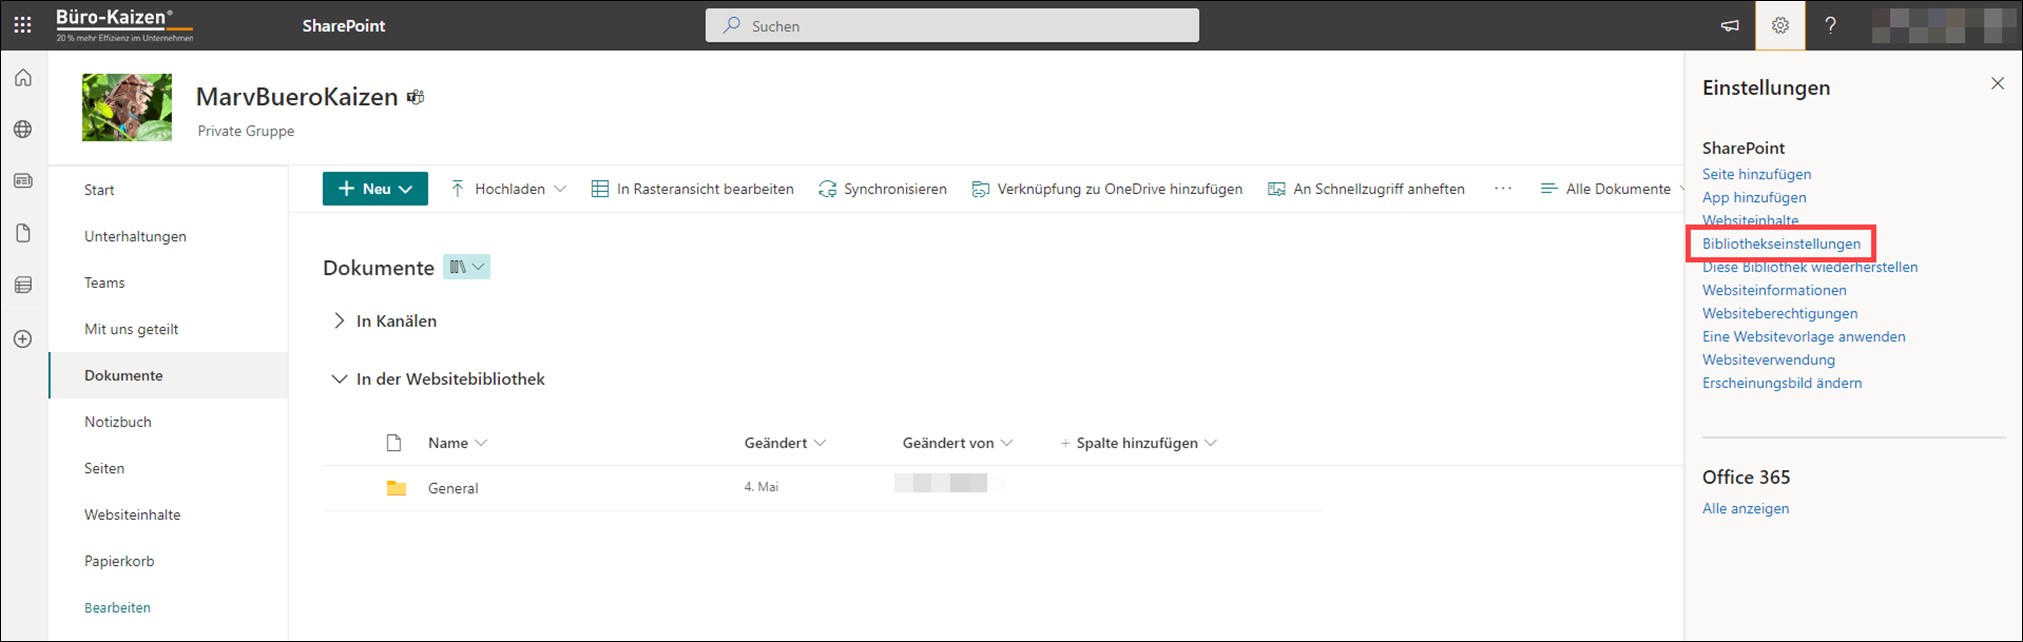Click the Websiteberechtigungen link

[1780, 313]
